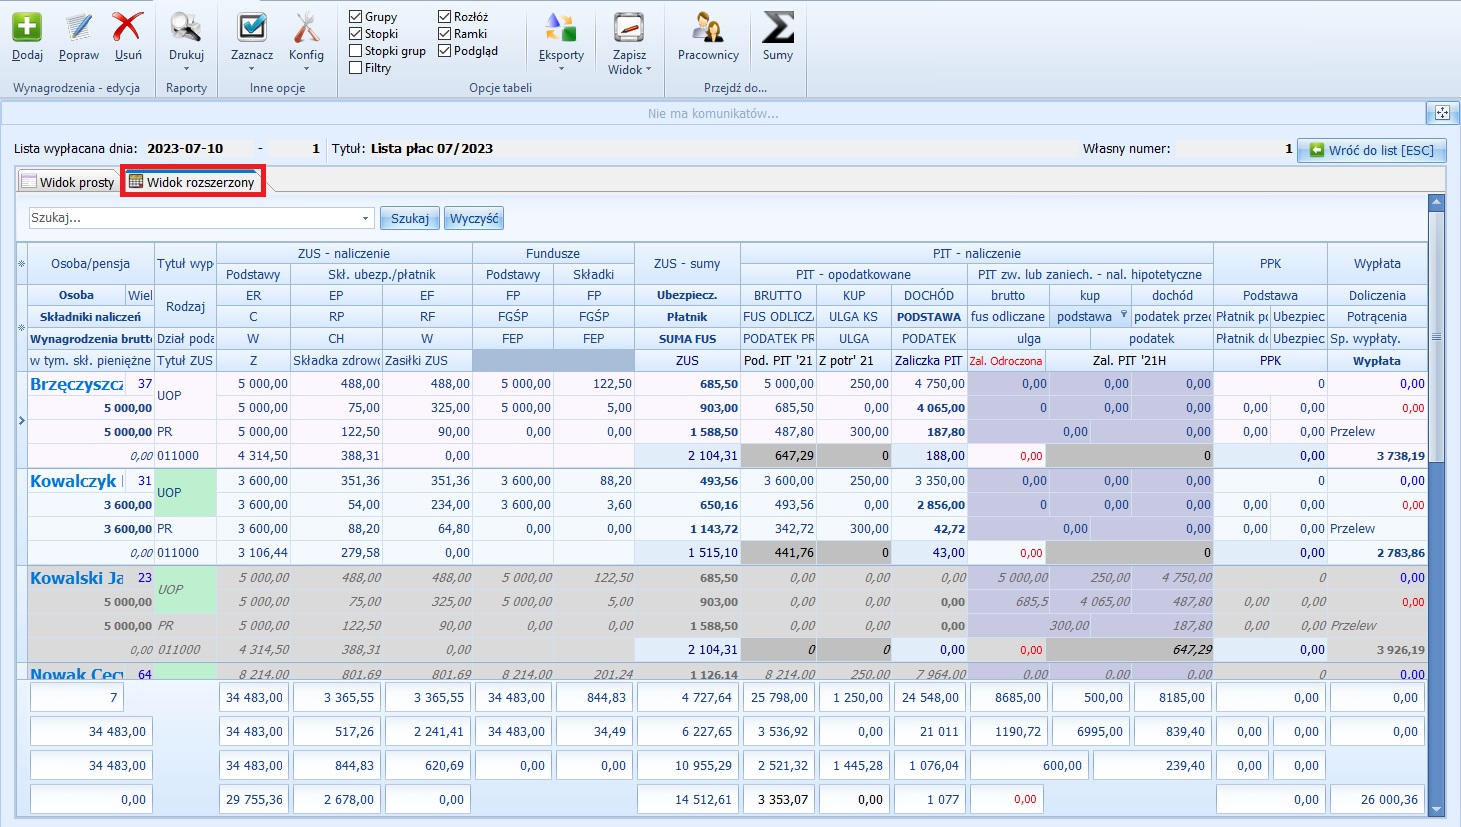Screen dimensions: 1461x827
Task: Click the 2023-07-10 payment date value
Action: (x=185, y=149)
